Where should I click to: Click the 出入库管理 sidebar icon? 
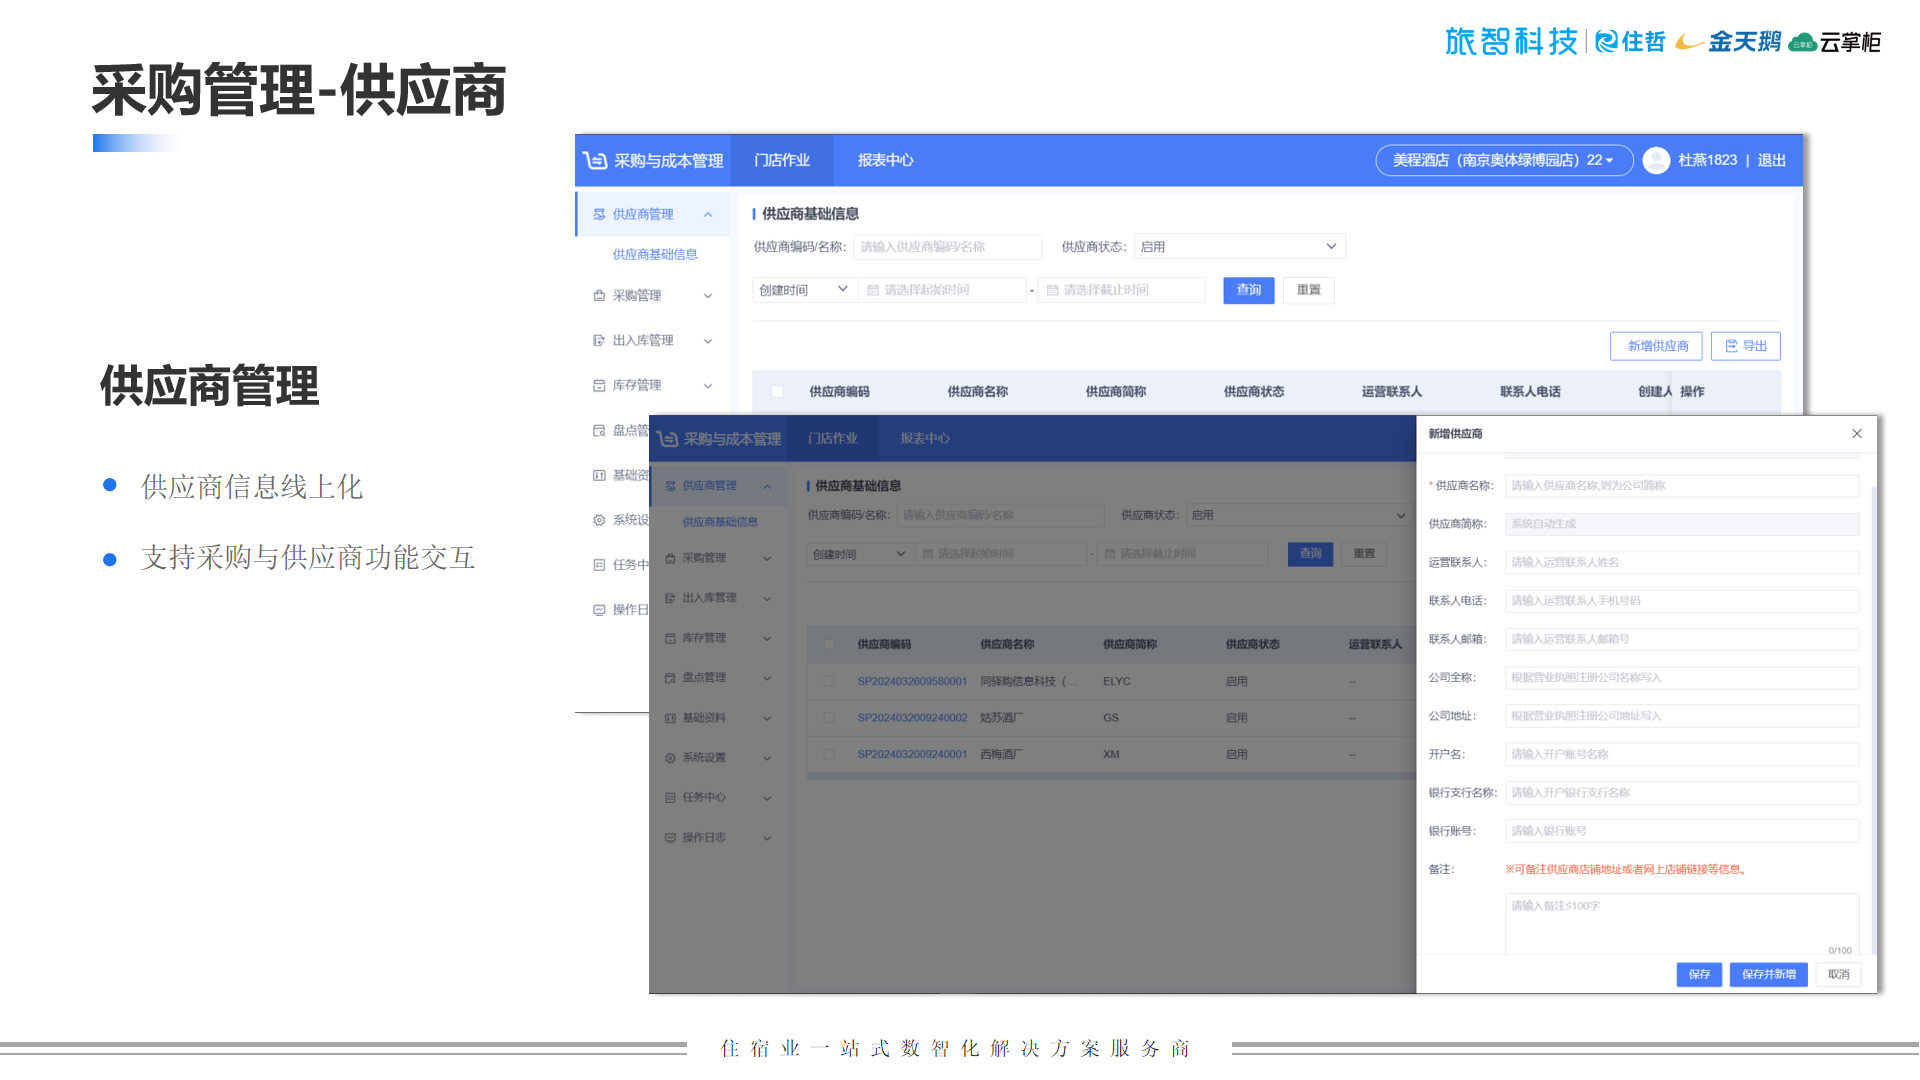[x=599, y=340]
